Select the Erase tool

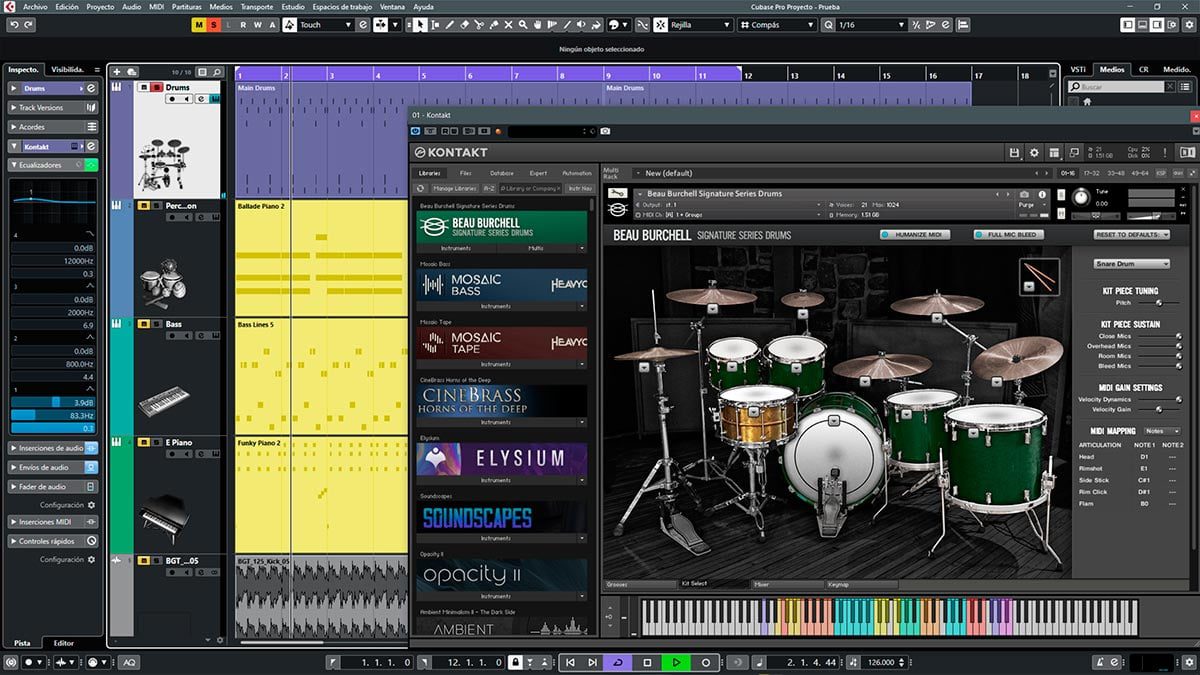[x=464, y=24]
